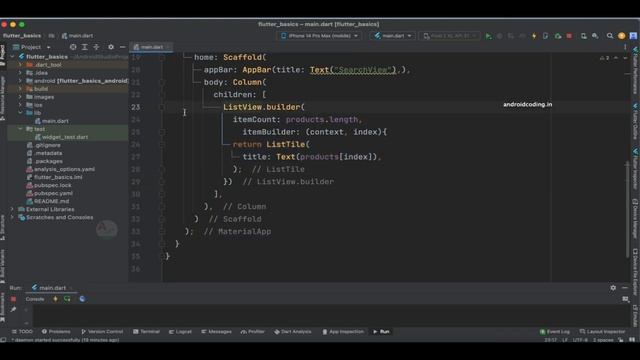This screenshot has width=640, height=360.
Task: Open the user account avatar icon
Action: [622, 36]
